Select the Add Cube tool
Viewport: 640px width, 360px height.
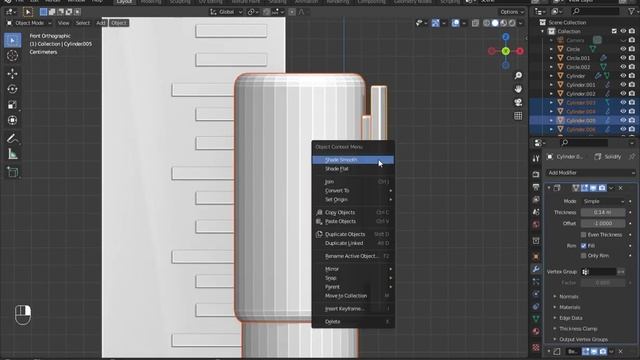(12, 172)
